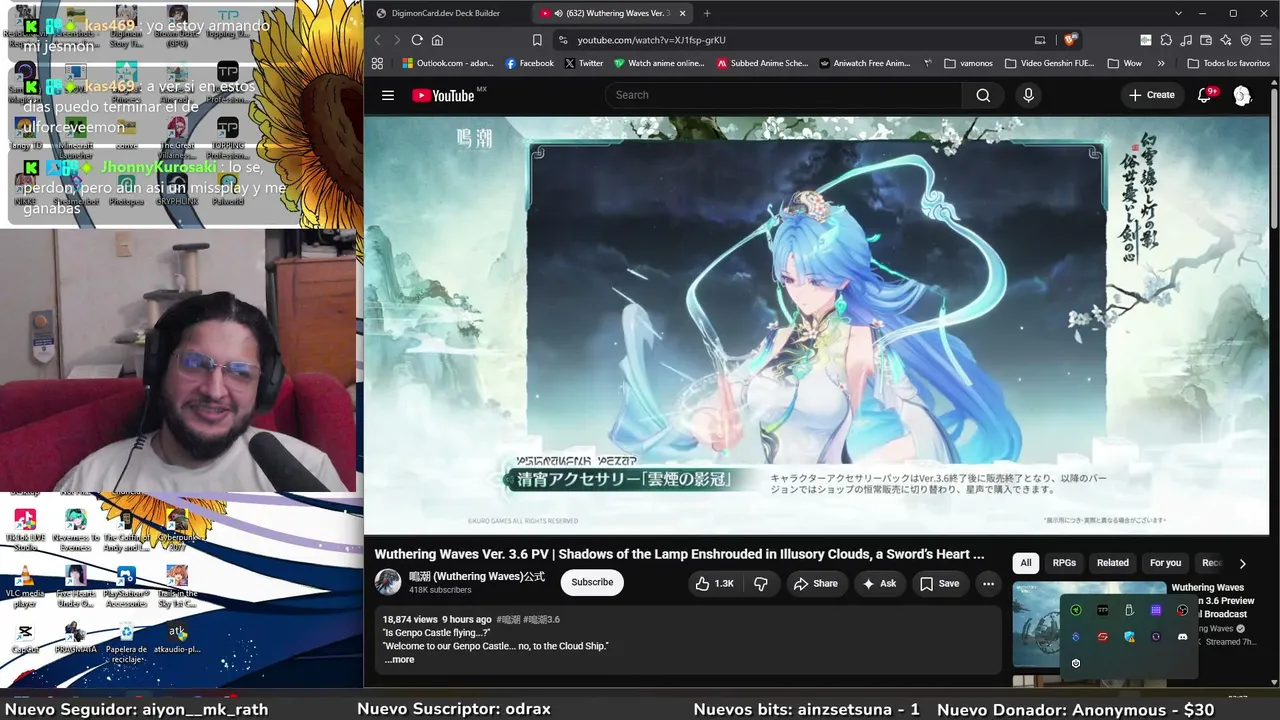
Task: Focus the YouTube search field
Action: [783, 95]
